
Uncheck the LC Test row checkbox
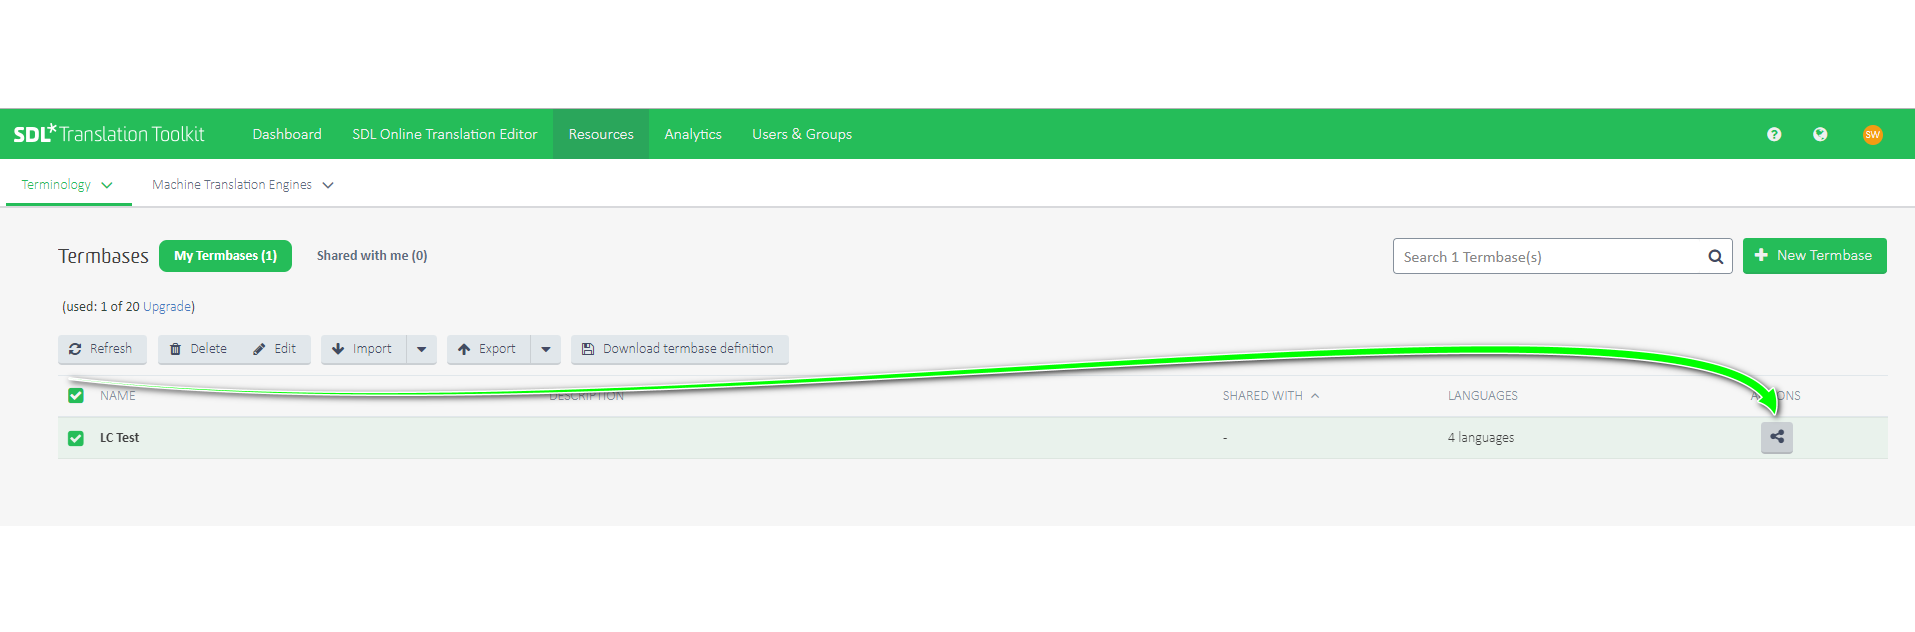76,438
